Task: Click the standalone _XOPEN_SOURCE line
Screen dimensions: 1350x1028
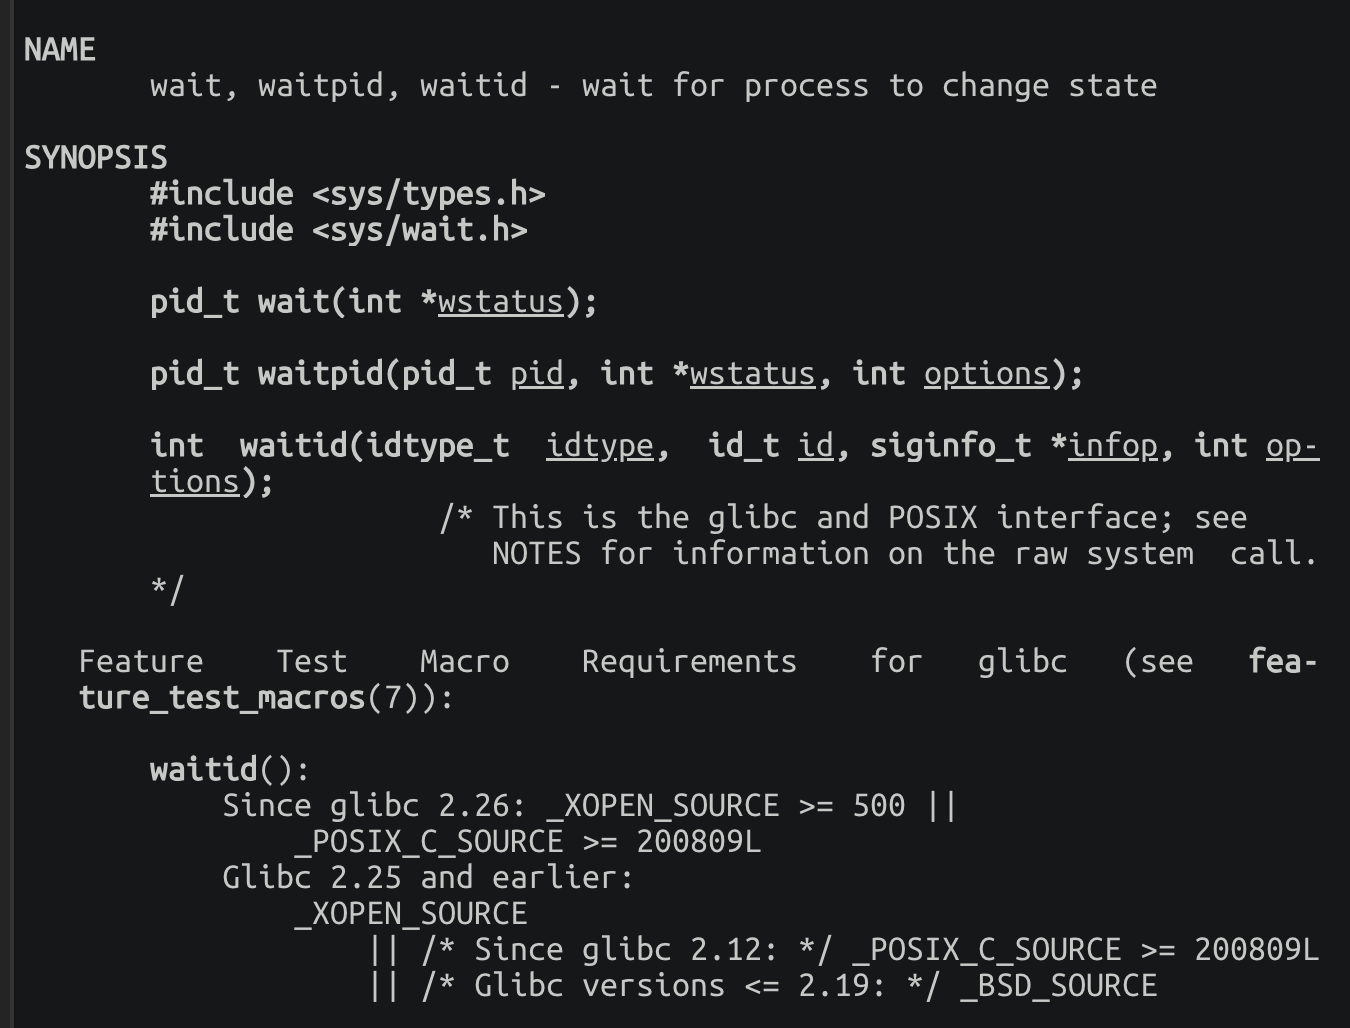Action: coord(410,914)
